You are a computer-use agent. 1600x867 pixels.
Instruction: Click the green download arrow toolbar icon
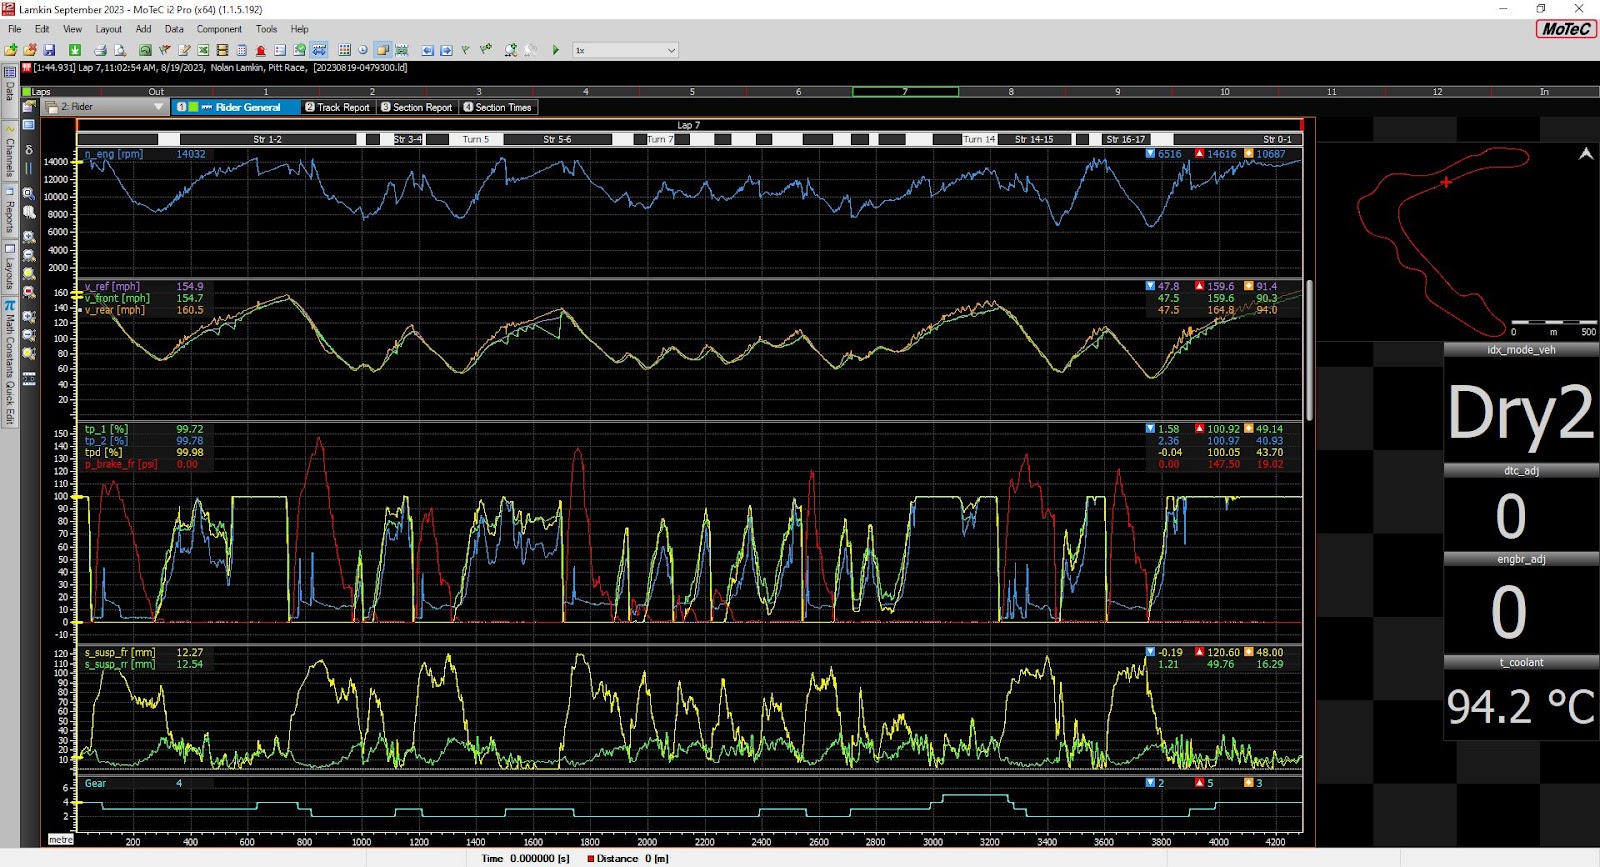[x=75, y=50]
